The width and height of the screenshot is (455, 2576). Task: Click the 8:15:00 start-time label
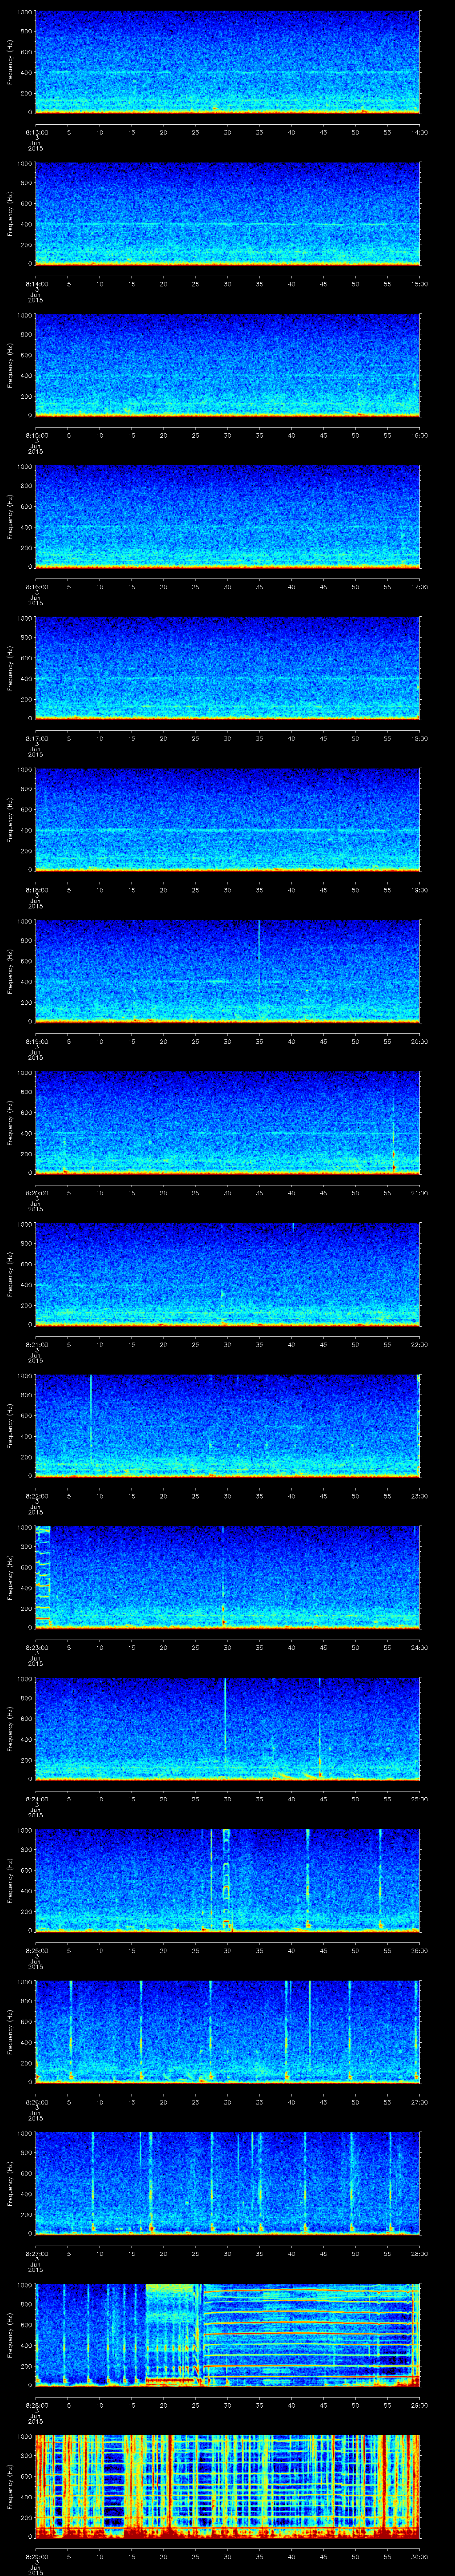click(x=36, y=434)
